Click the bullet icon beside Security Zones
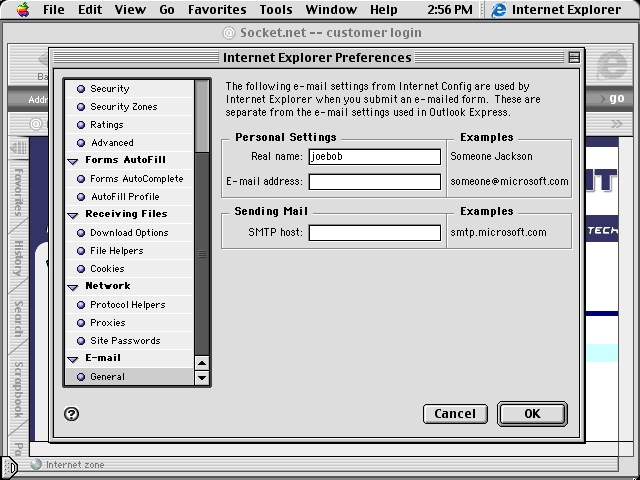Screen dimensions: 640x480 [81, 107]
